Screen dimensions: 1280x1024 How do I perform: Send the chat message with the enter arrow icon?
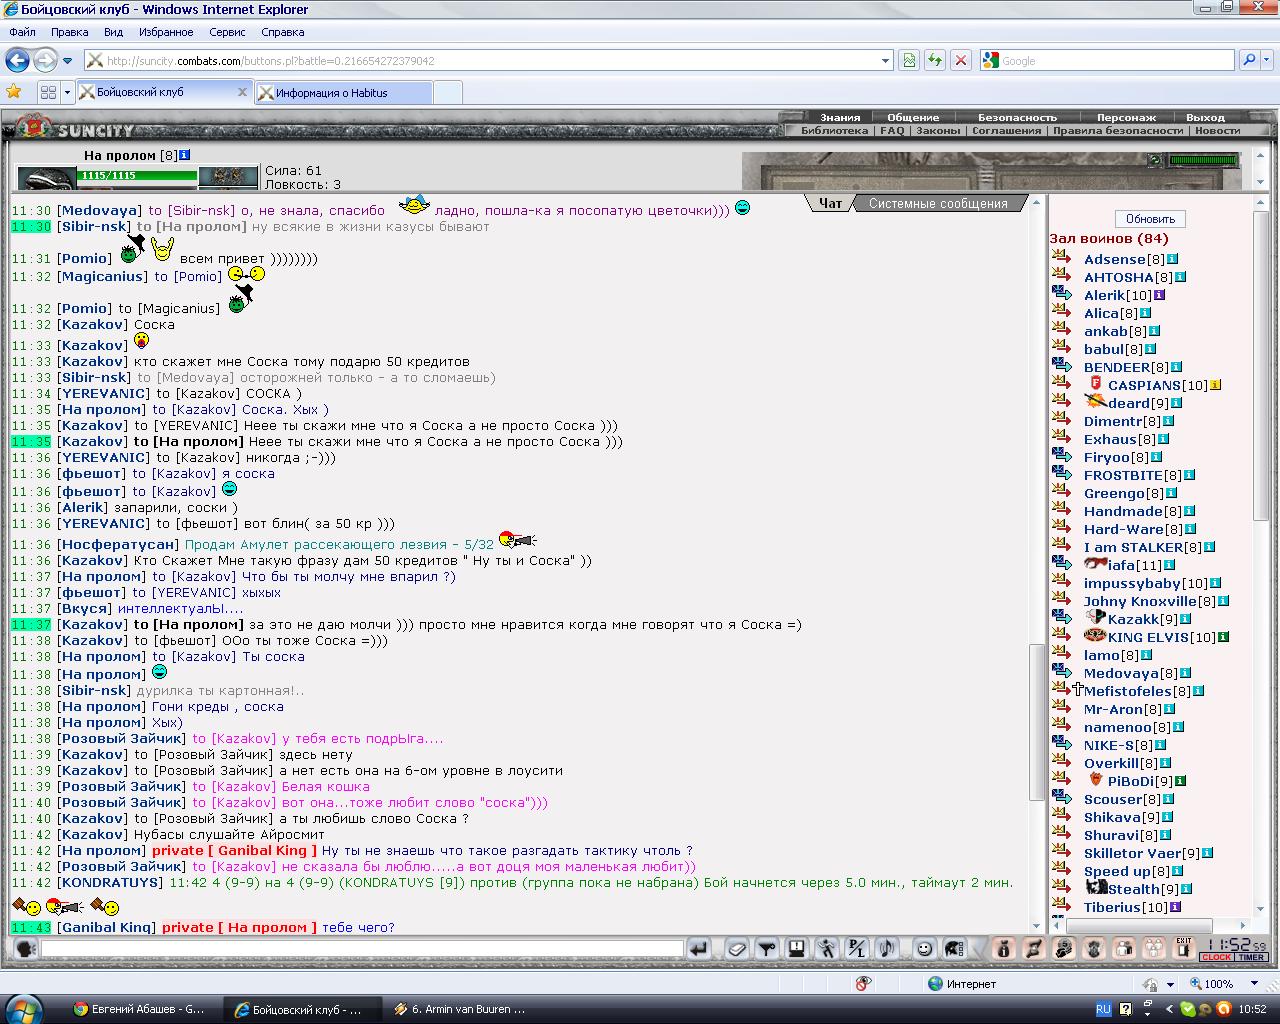click(x=699, y=949)
